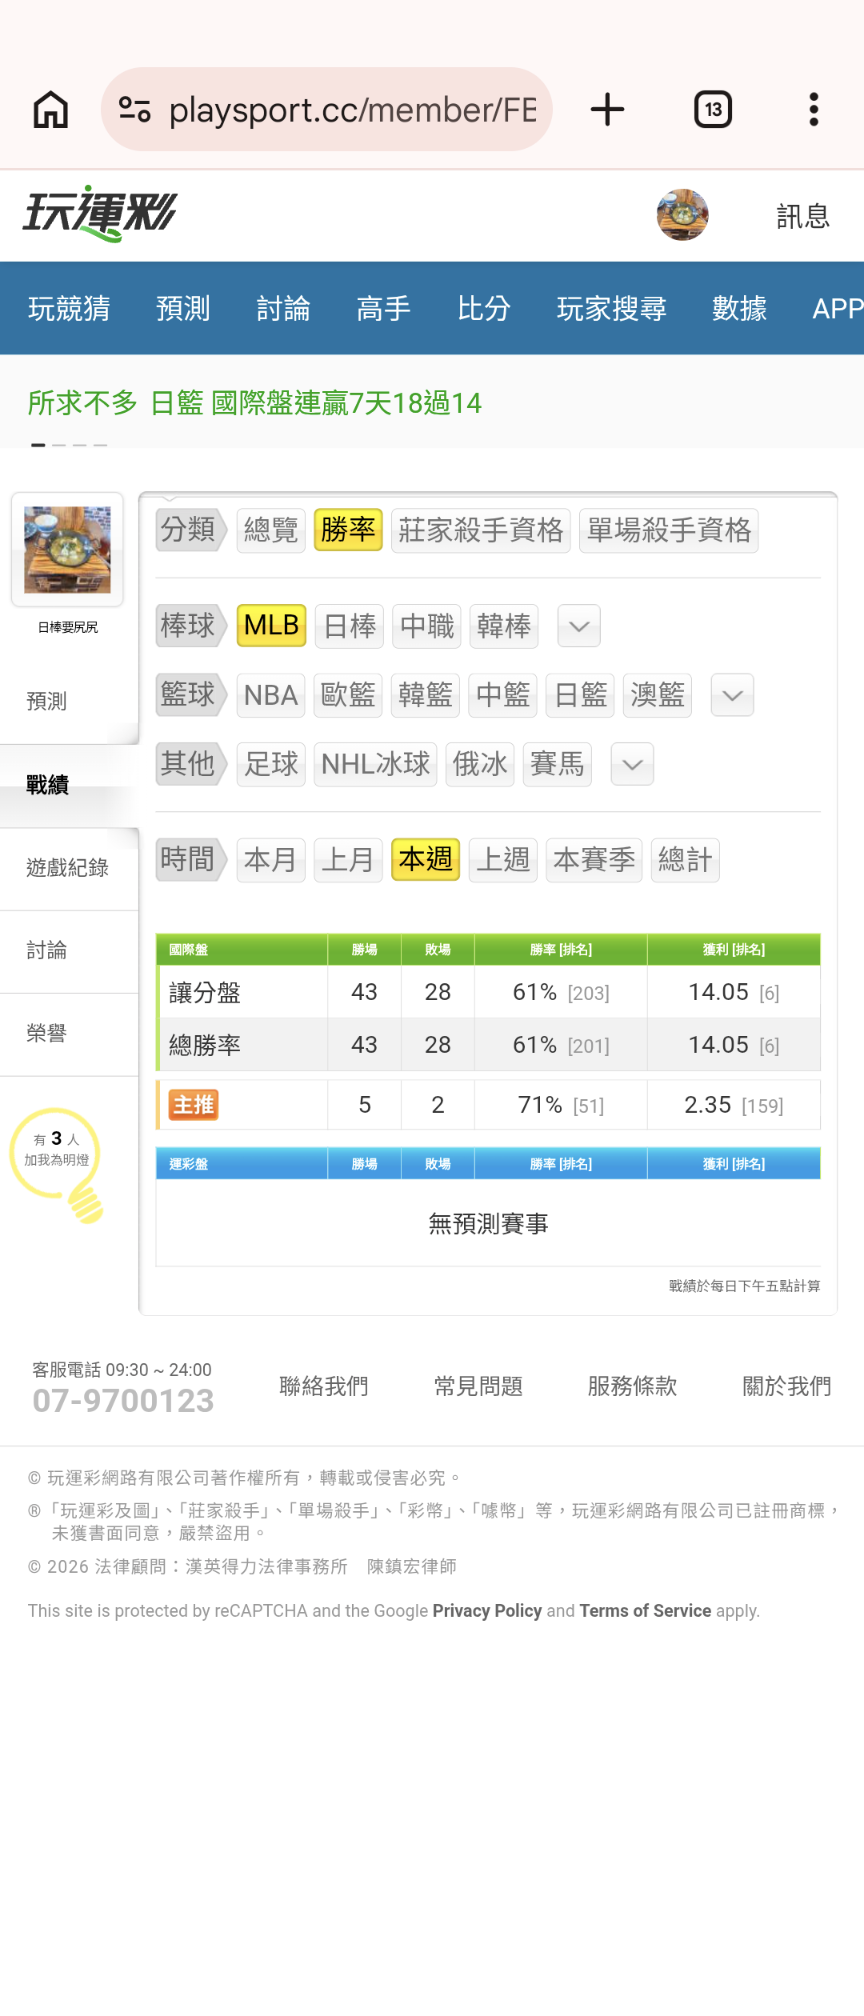Open the 聯絡我們 footer link
Screen dimensions: 864x2016
point(324,1386)
